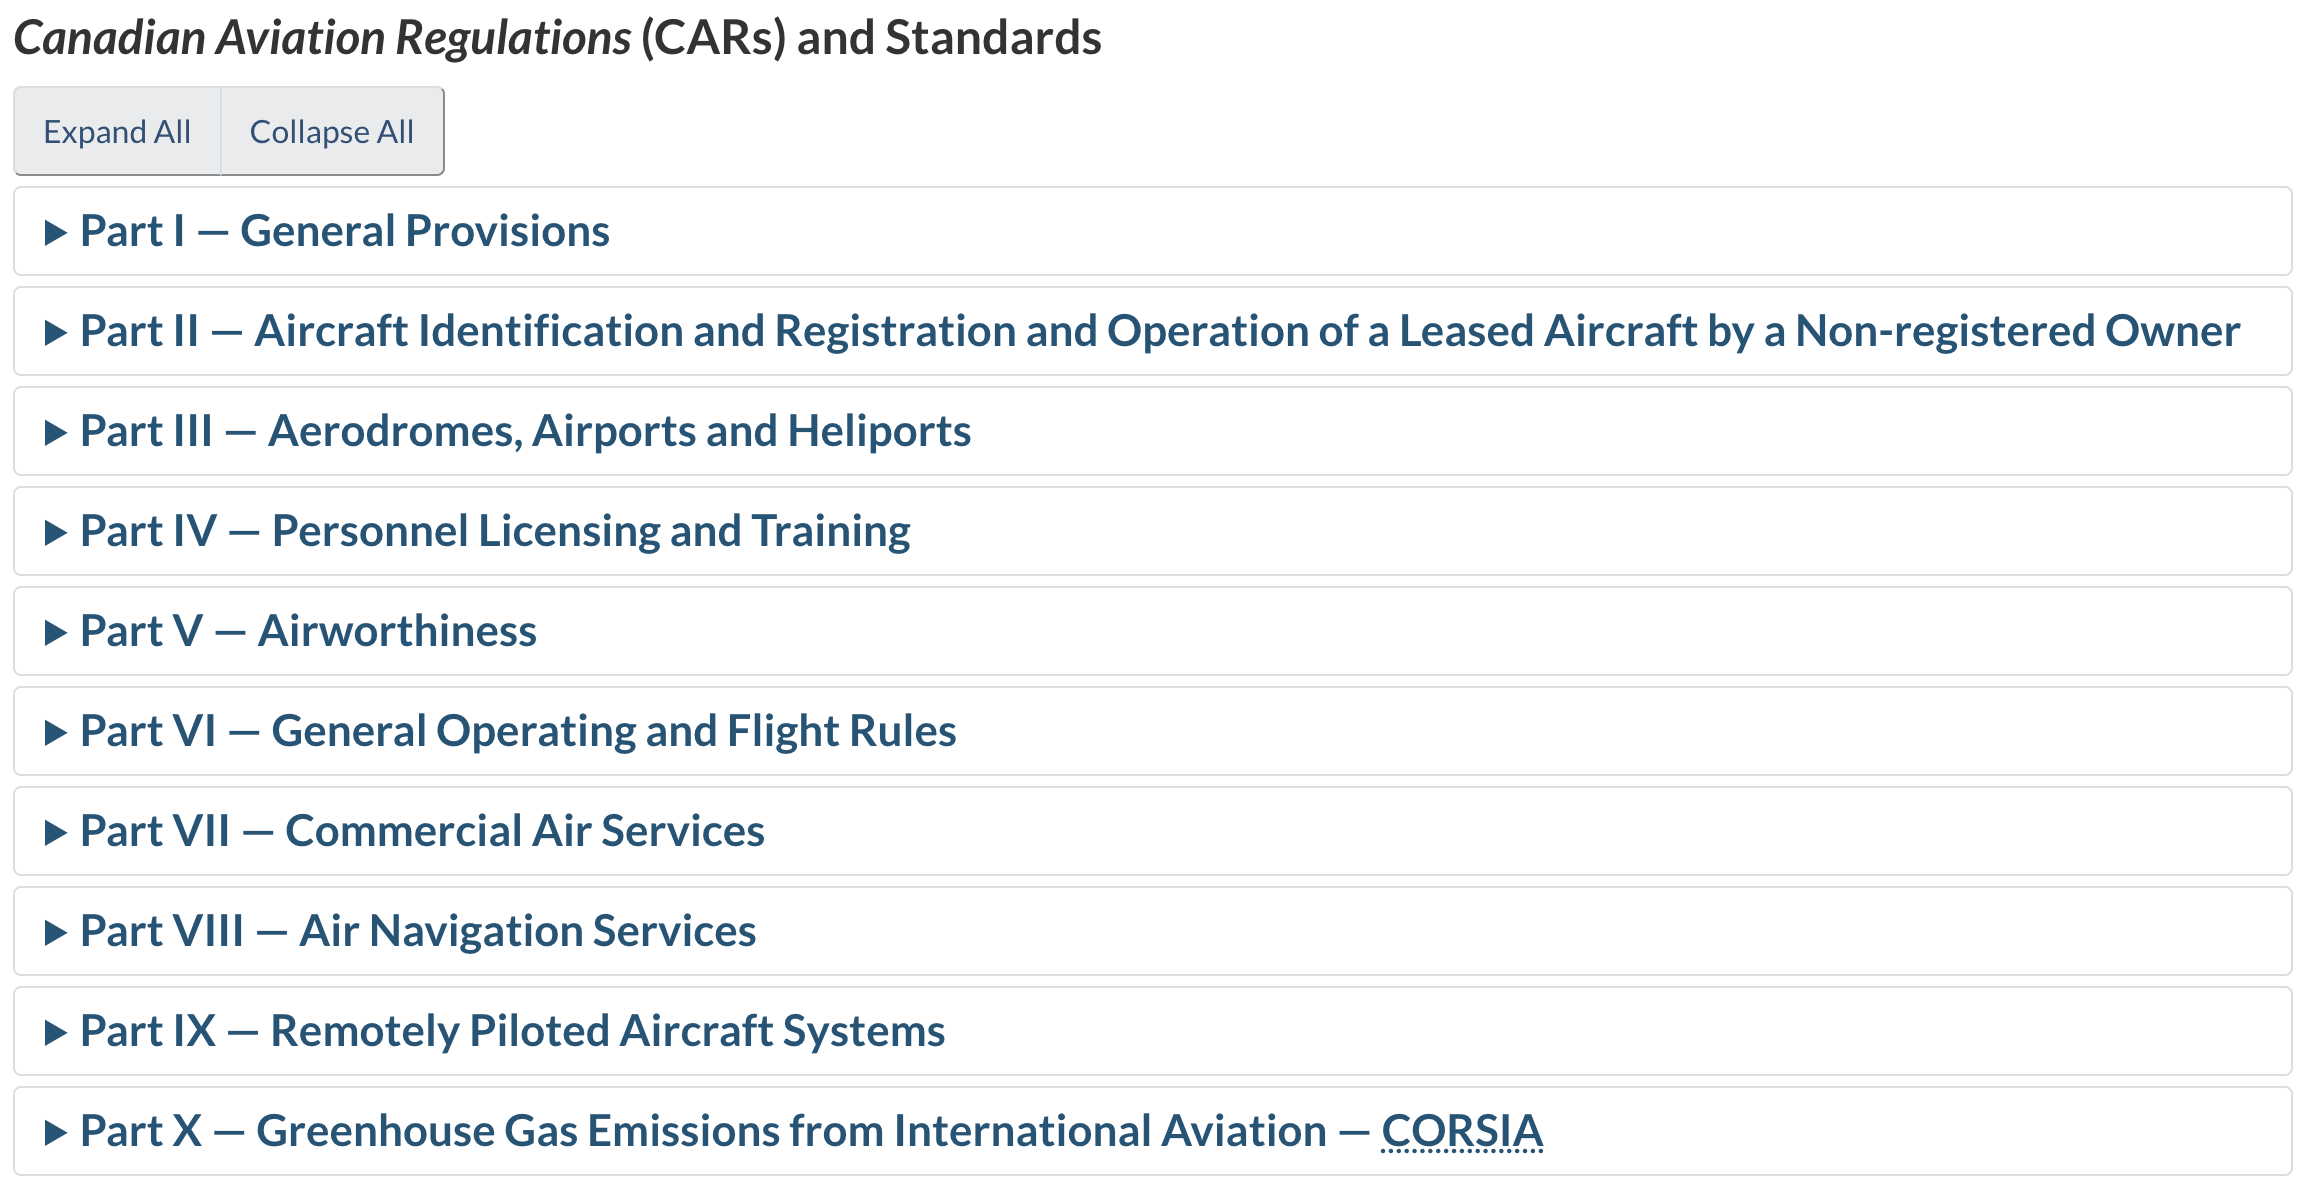Expand Part IV Personnel Licensing and Training
The width and height of the screenshot is (2307, 1186).
pos(495,531)
